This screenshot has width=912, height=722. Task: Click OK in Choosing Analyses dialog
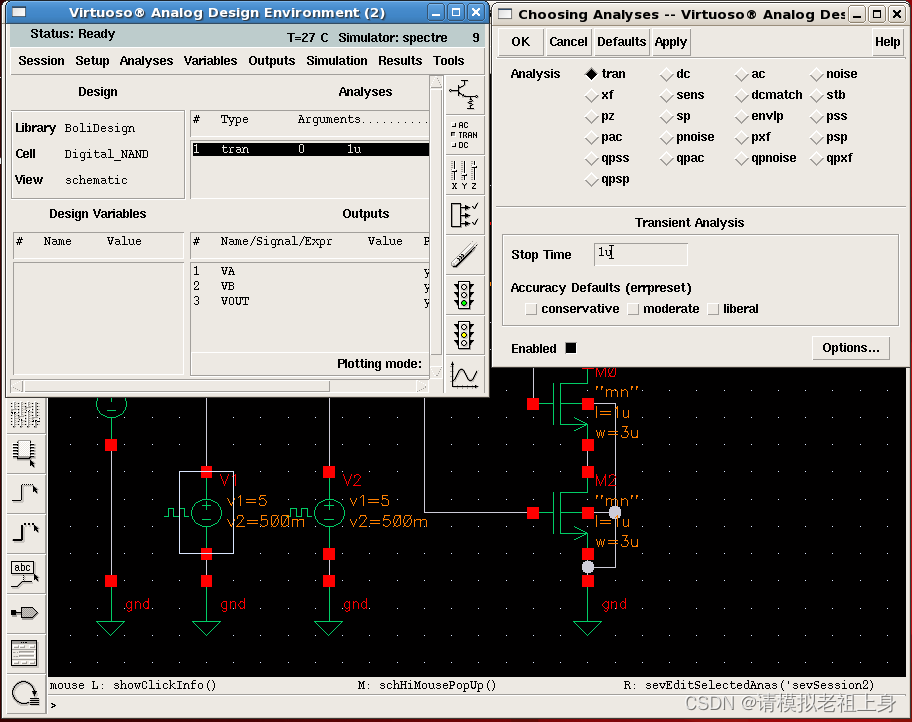click(x=521, y=42)
